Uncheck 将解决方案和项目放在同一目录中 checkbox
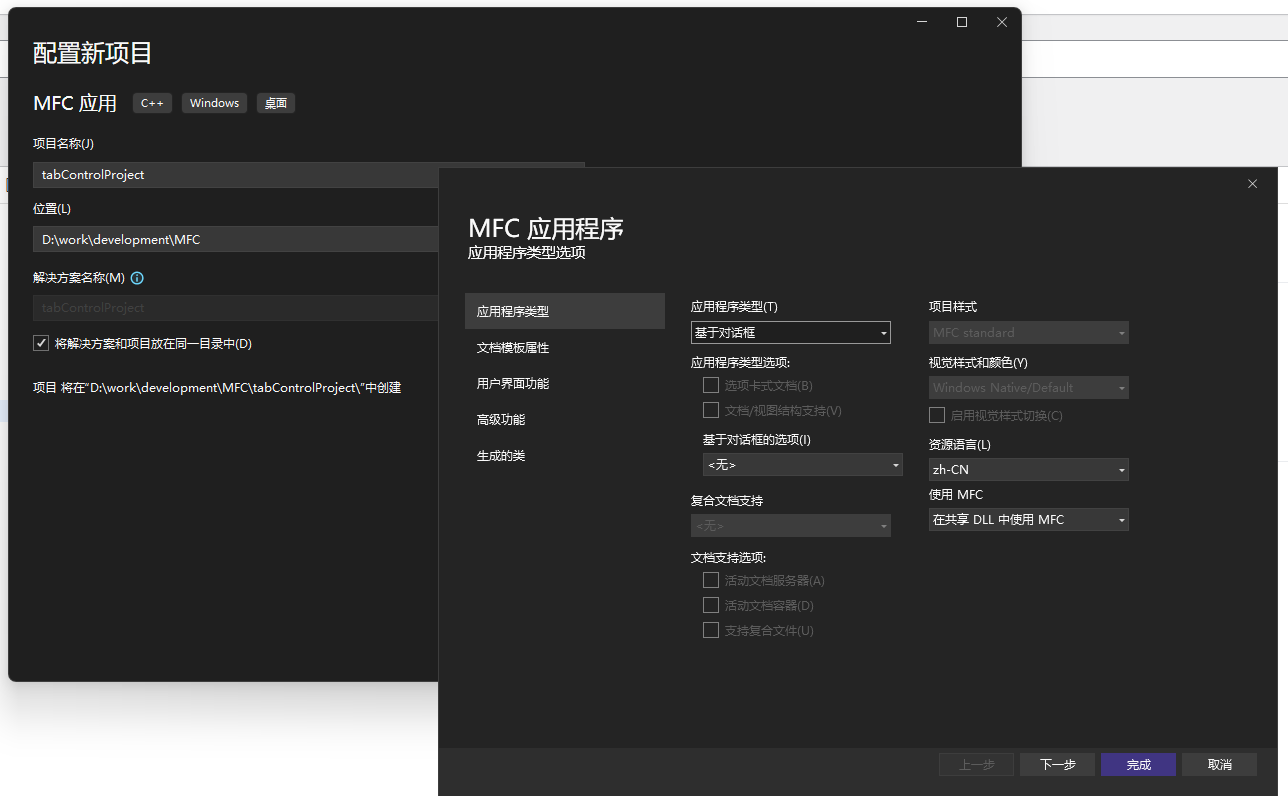1288x796 pixels. [41, 343]
